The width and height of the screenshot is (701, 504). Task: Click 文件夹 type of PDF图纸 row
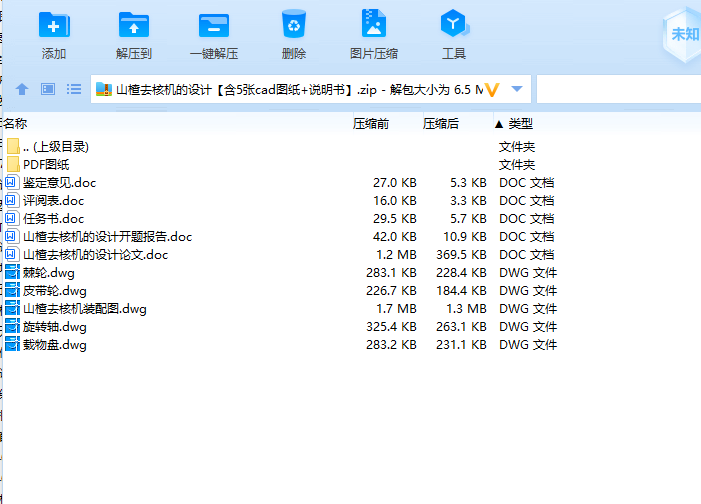[517, 165]
